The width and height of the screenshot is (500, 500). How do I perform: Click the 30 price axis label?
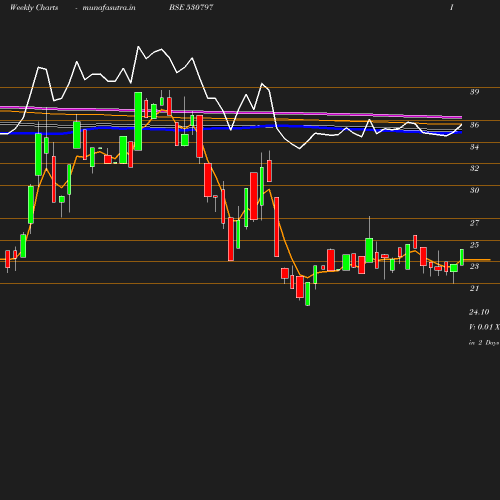point(475,190)
